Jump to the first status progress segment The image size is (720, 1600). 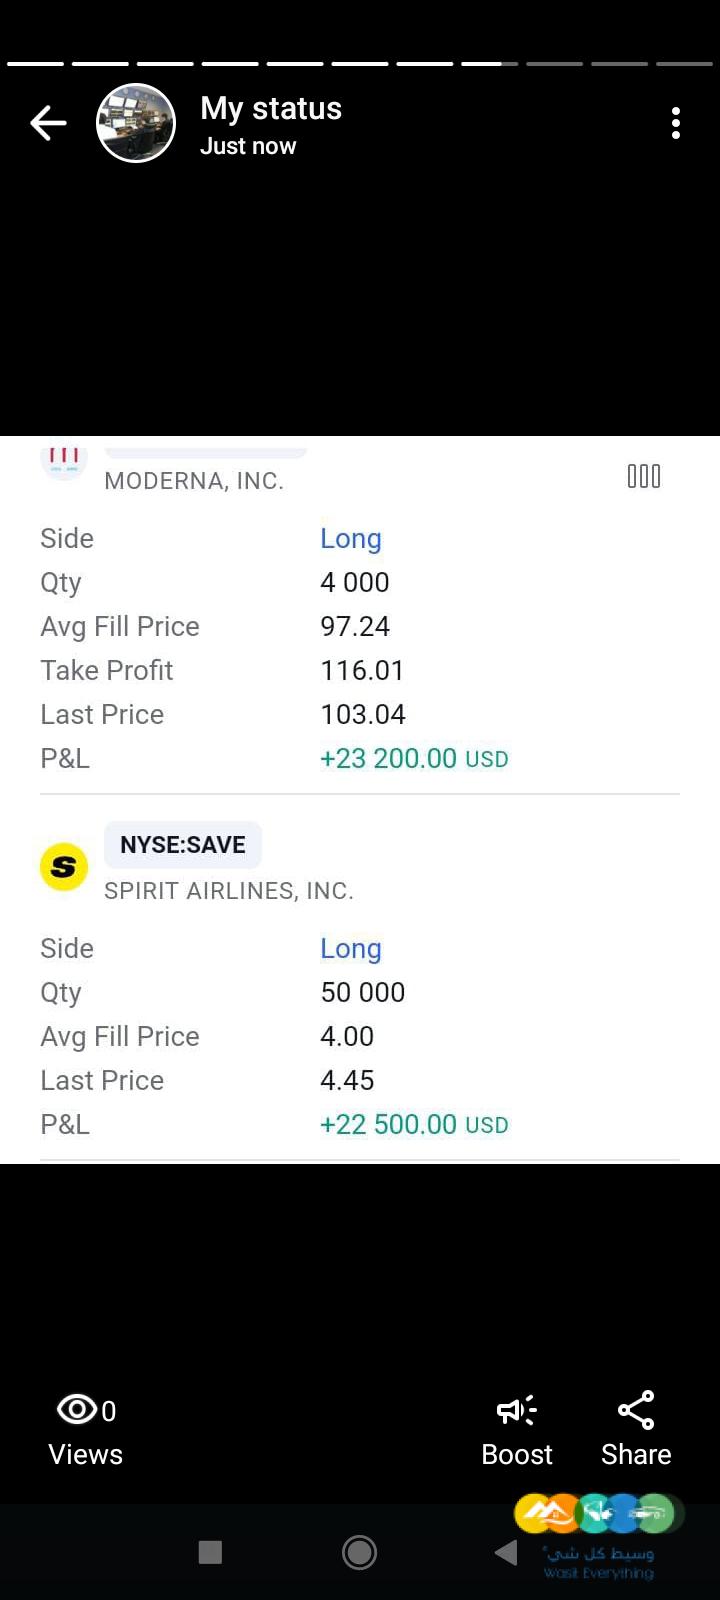tap(35, 64)
